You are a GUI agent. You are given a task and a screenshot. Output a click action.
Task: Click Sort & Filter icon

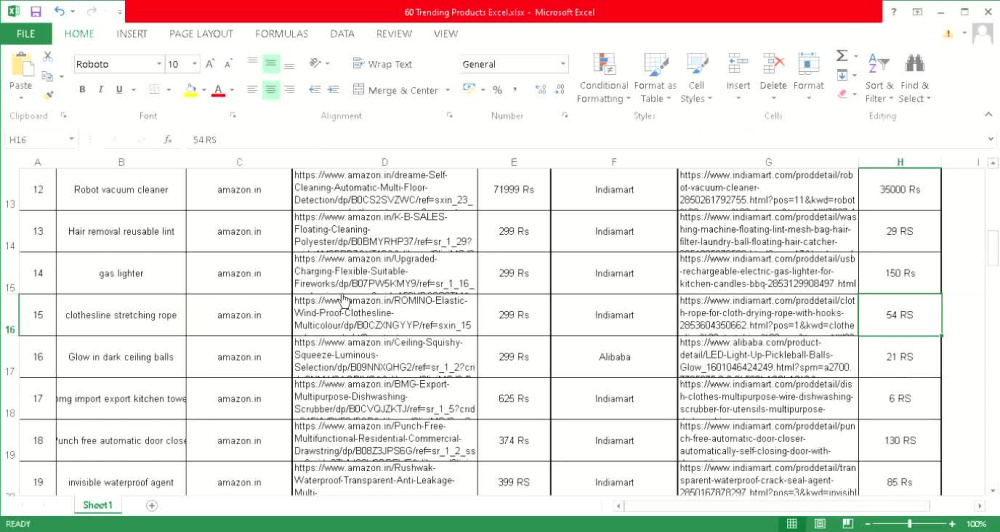(879, 64)
